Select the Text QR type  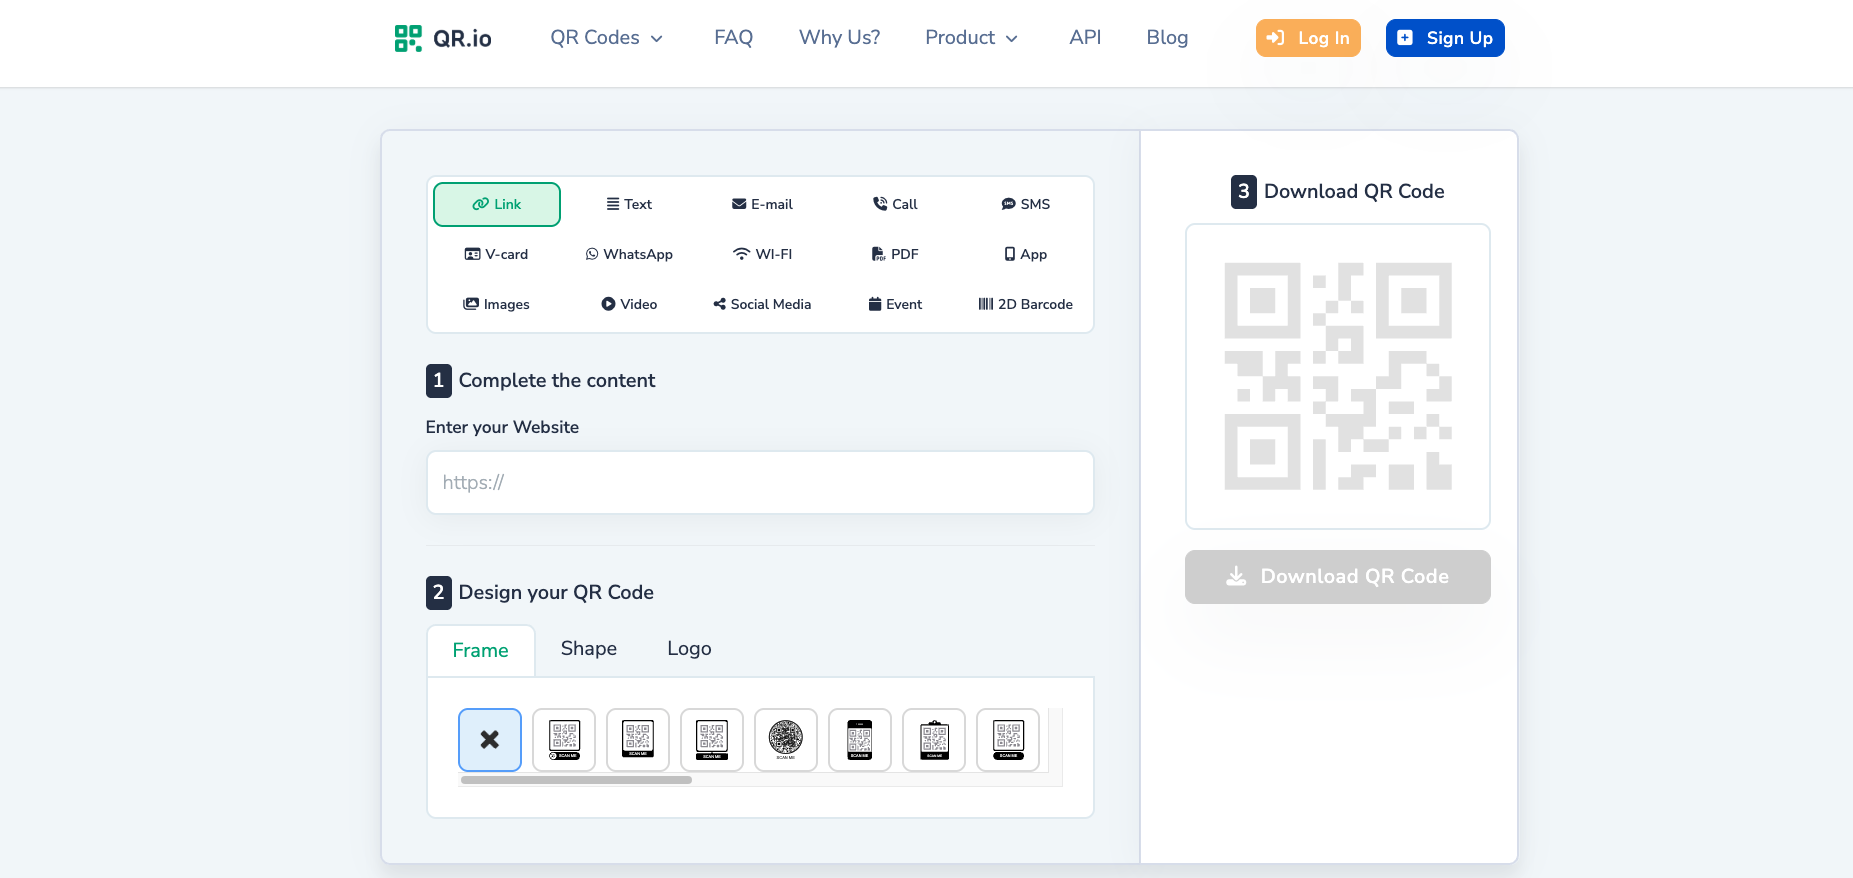[628, 204]
